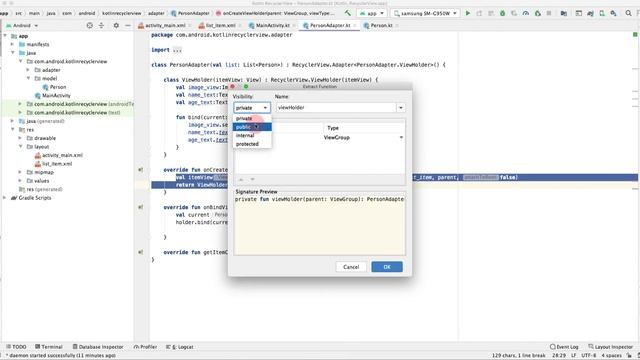
Task: Click the override gutter icon beside getItemCount
Action: (140, 252)
